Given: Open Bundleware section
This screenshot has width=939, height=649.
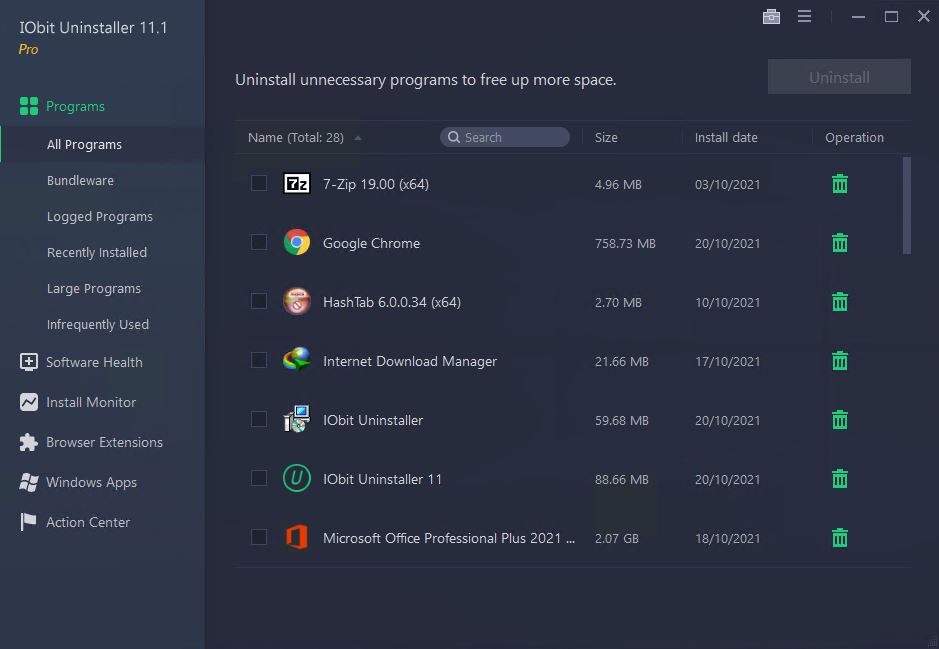Looking at the screenshot, I should click(x=80, y=180).
